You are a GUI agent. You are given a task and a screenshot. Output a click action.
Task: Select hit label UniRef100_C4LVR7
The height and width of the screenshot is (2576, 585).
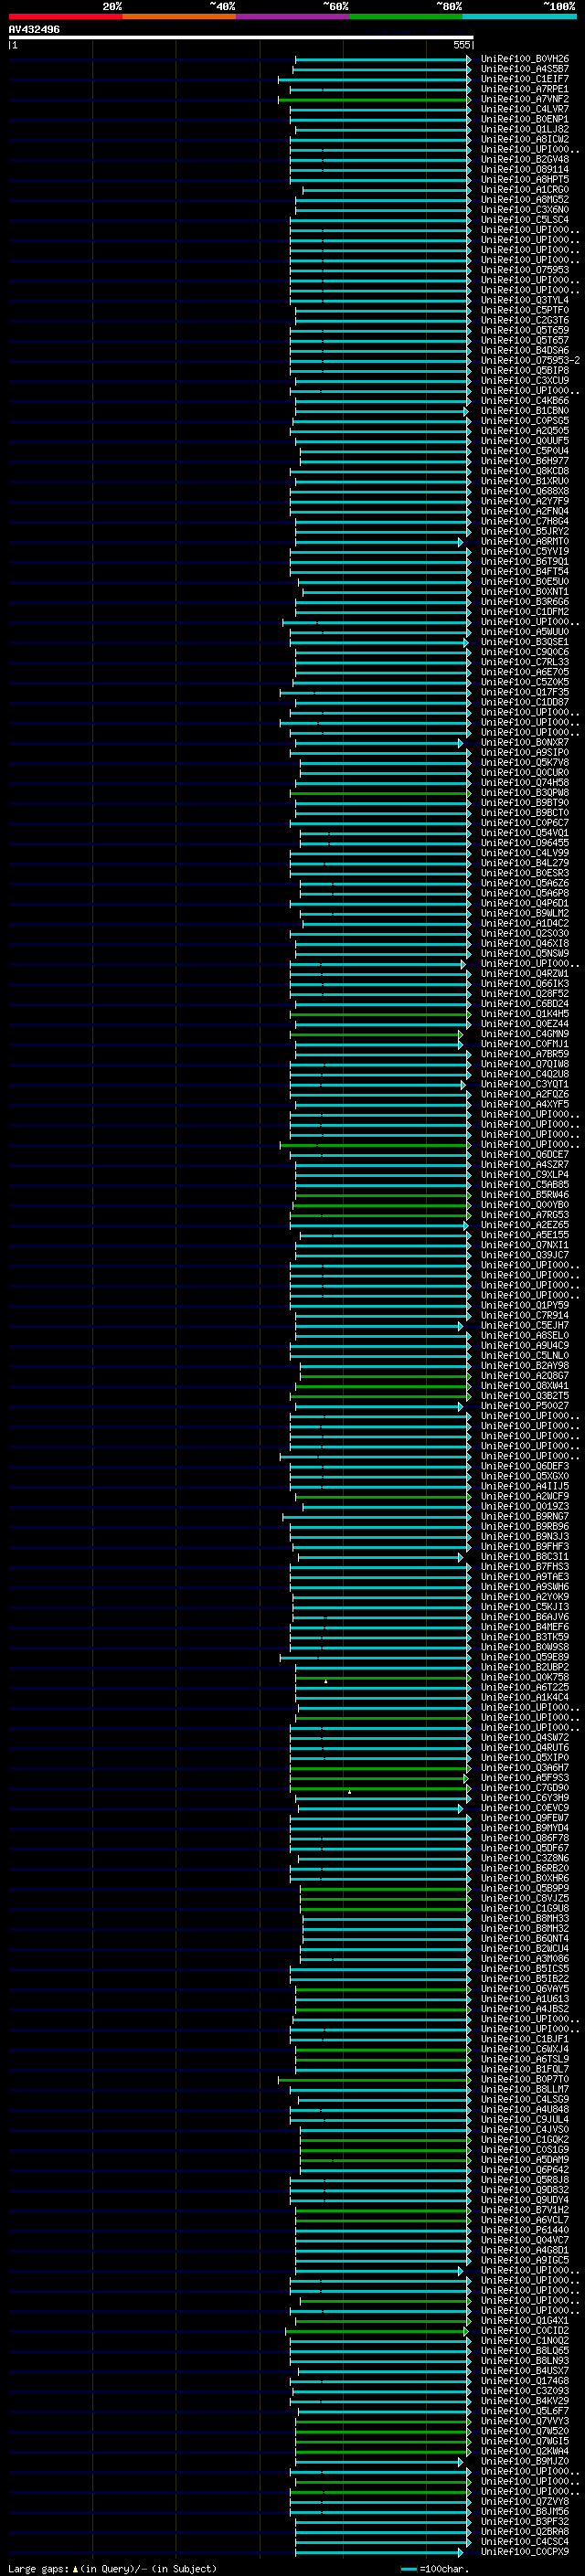pos(524,109)
